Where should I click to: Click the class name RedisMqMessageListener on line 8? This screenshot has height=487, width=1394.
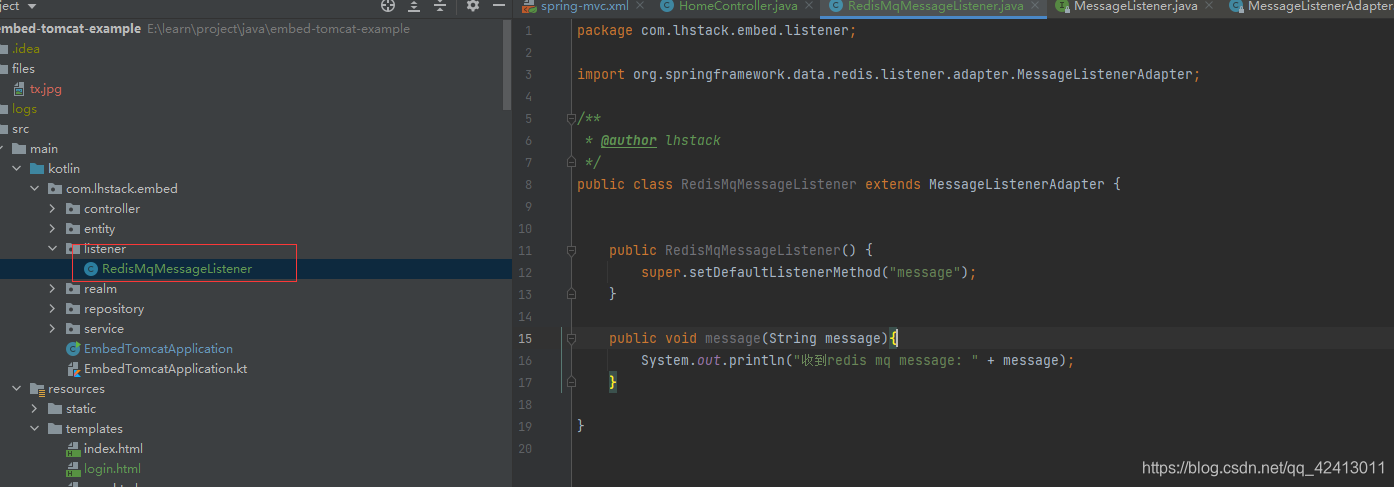769,184
